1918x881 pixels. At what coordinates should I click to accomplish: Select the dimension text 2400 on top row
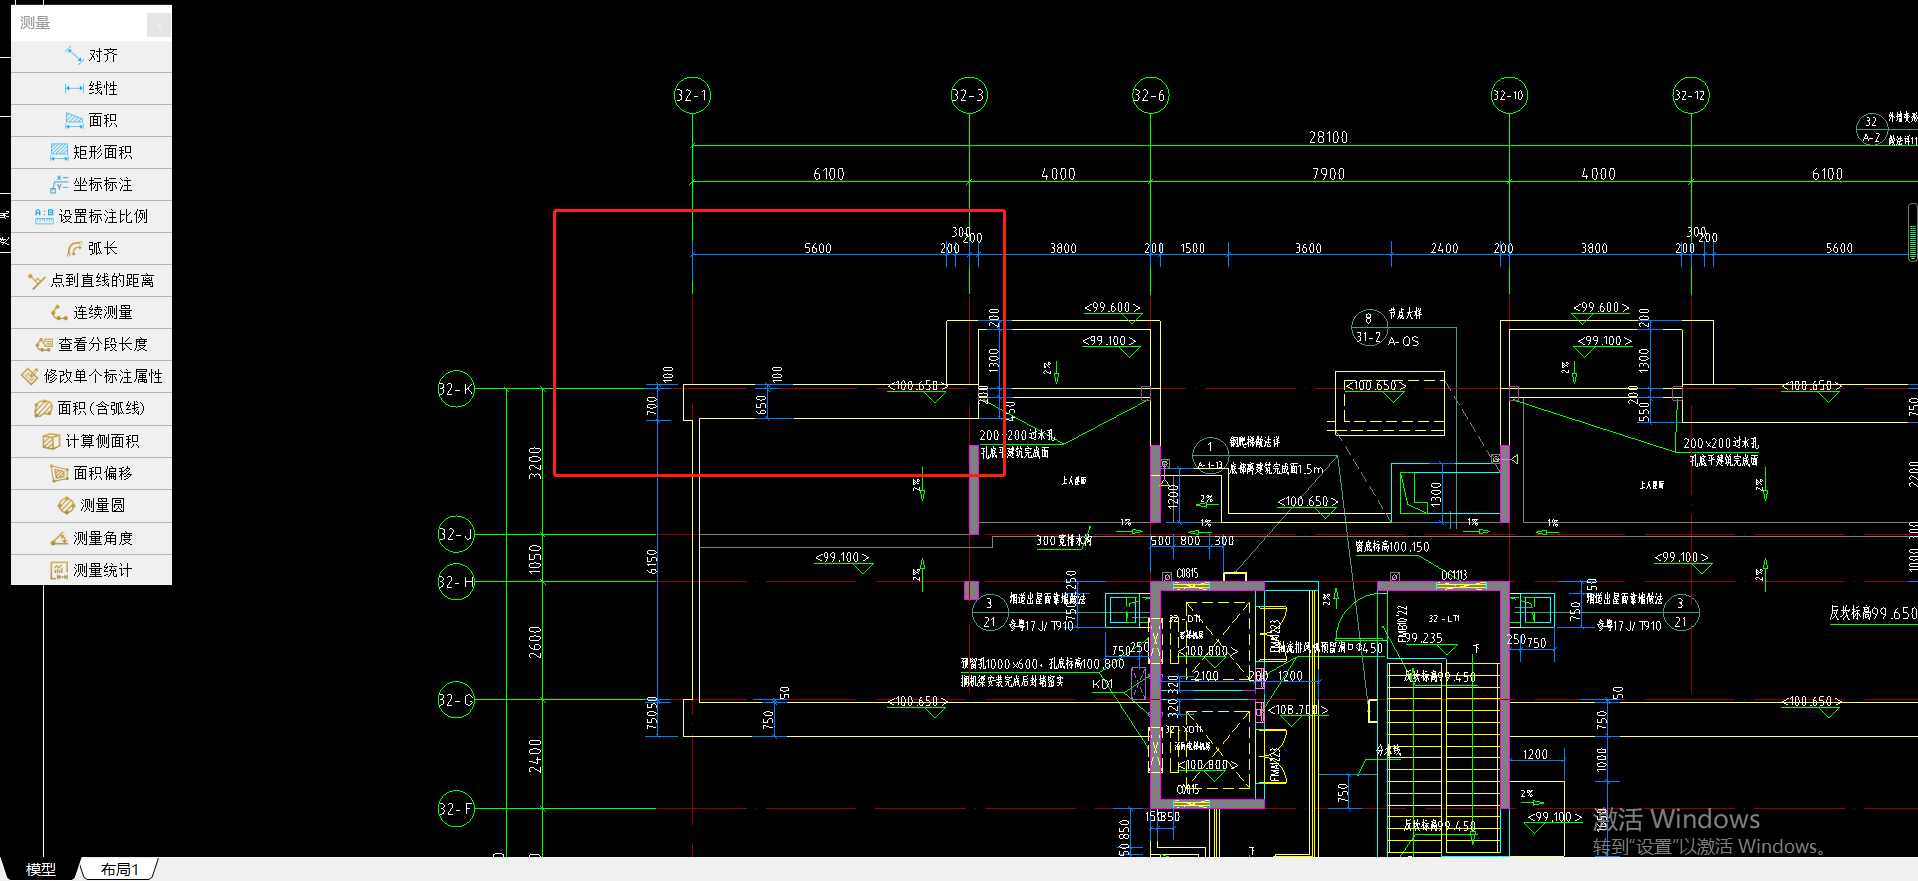click(x=1444, y=248)
